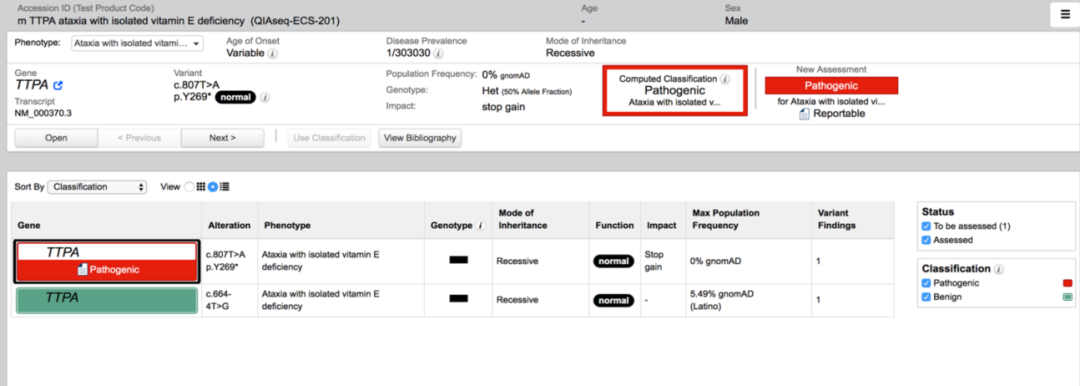Click document icon in Pathogenic TTPA tile
1080x386 pixels.
pyautogui.click(x=82, y=270)
